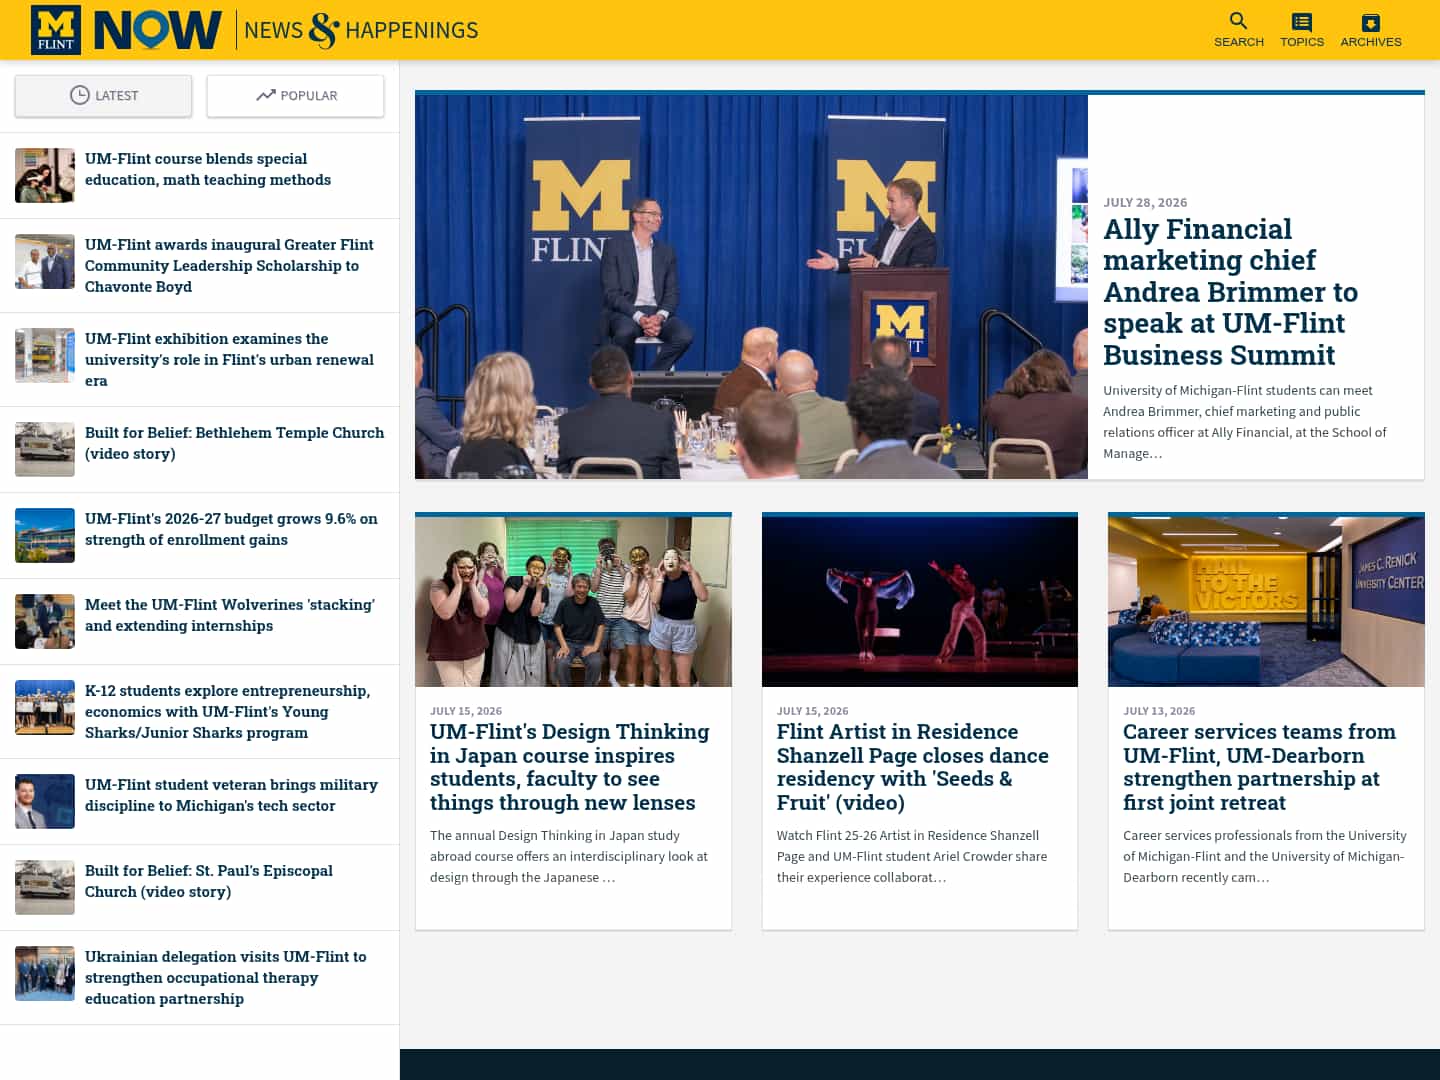Open Ukrainian delegation occupational therapy article
The image size is (1440, 1080).
225,977
